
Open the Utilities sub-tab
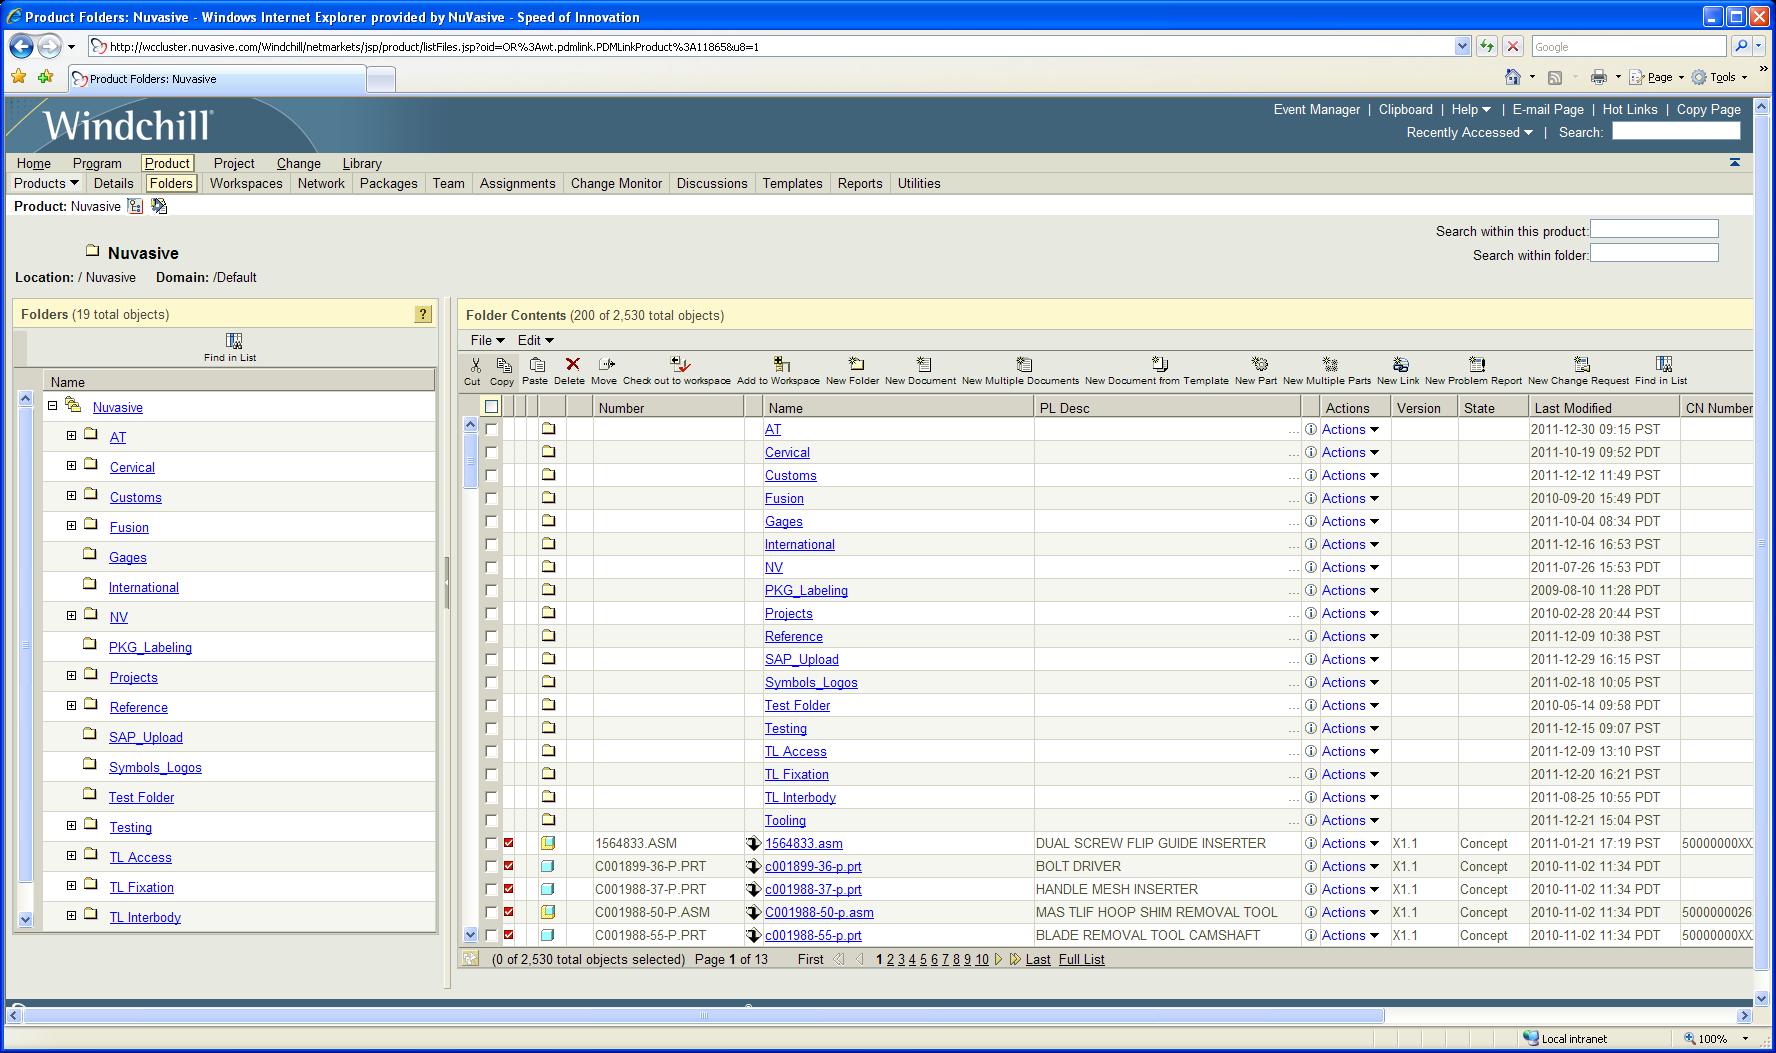[919, 183]
